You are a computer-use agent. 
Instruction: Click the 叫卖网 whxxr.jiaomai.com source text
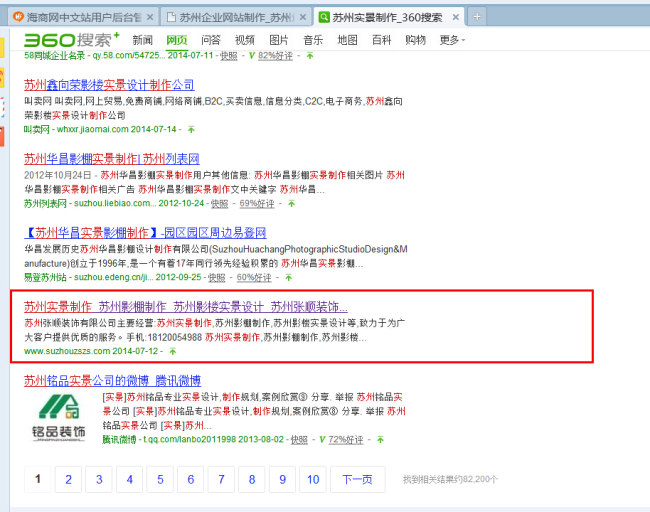pyautogui.click(x=76, y=129)
